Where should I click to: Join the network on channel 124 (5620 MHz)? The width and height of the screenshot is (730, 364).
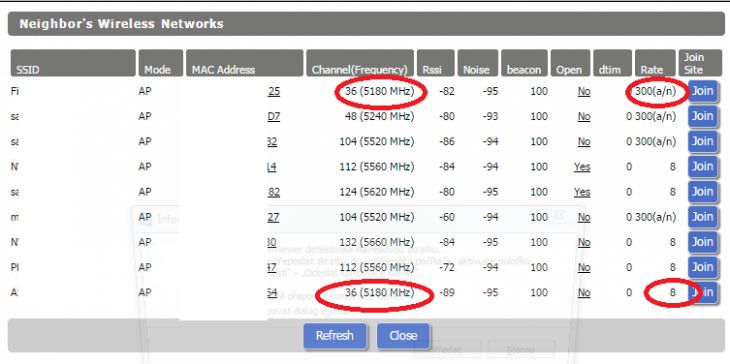coord(702,192)
